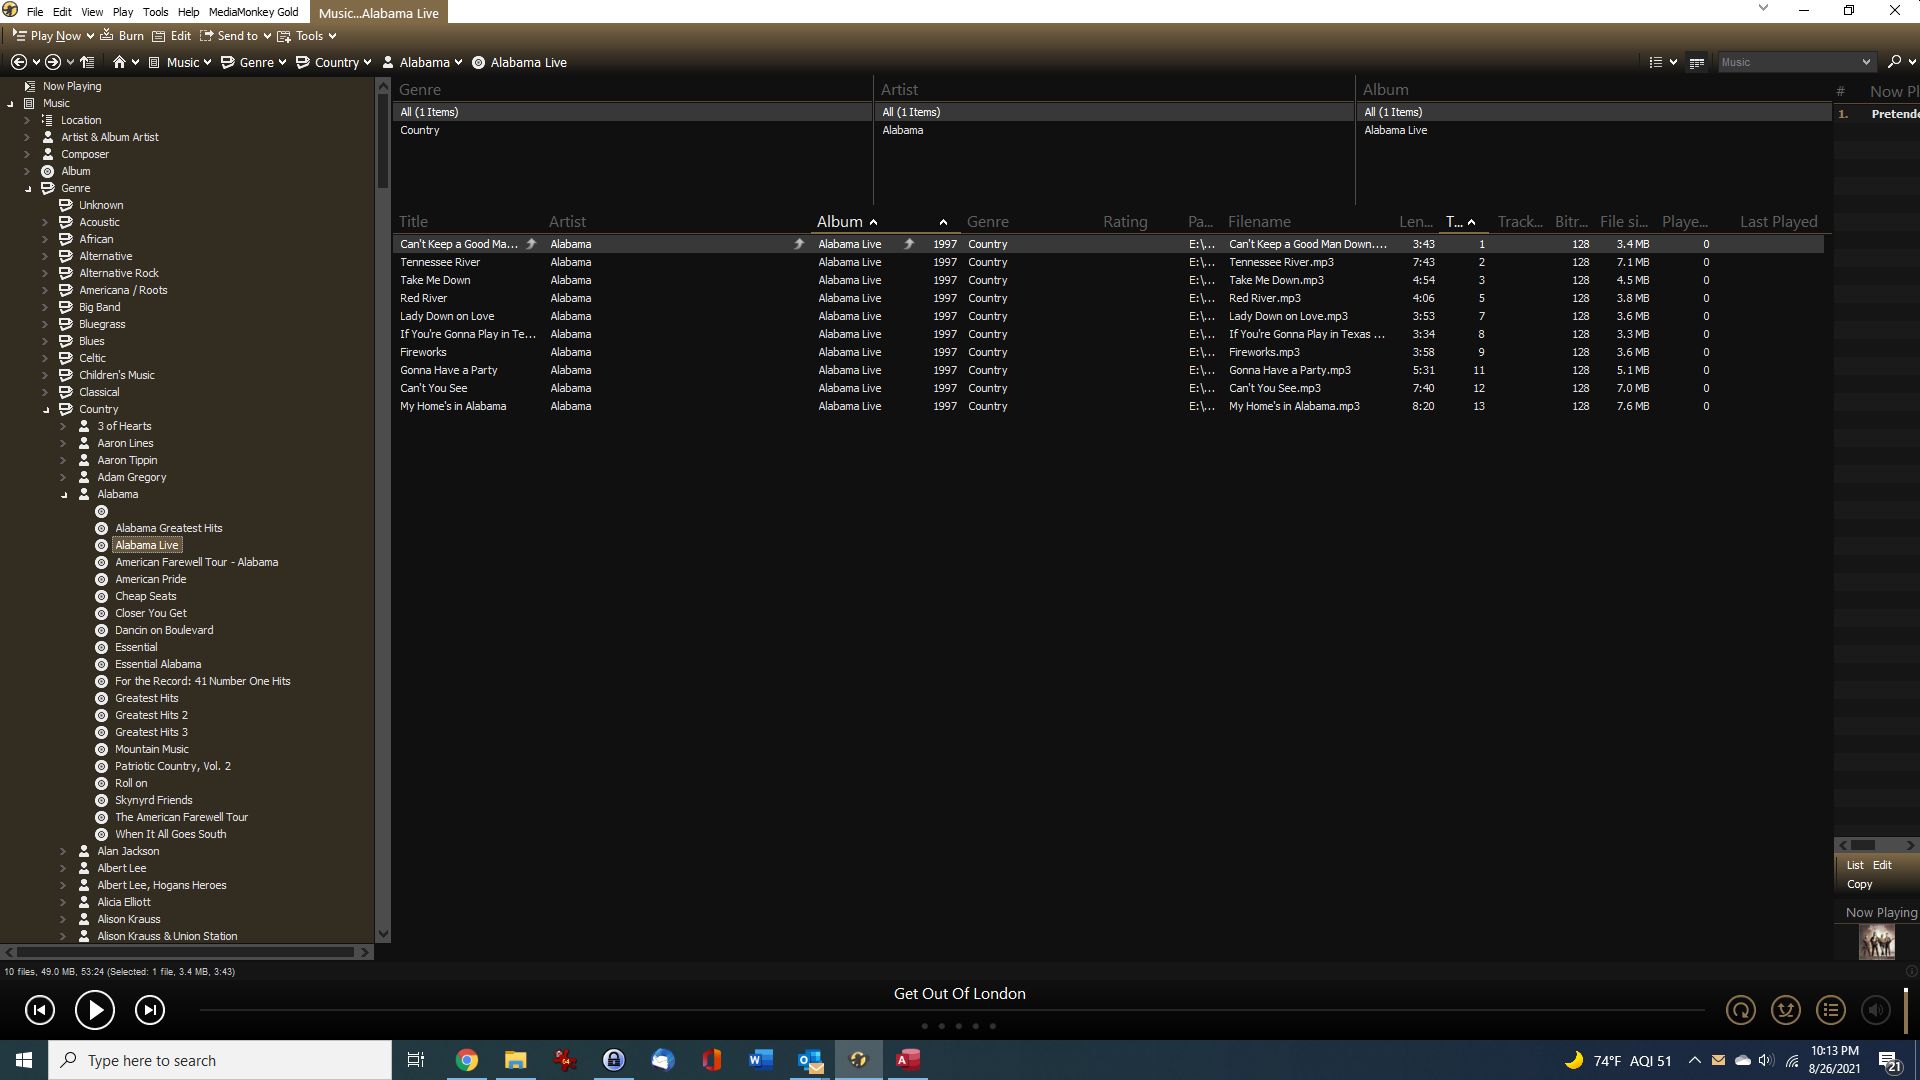Sort tracks by the Title column header
The image size is (1920, 1080).
[x=413, y=222]
